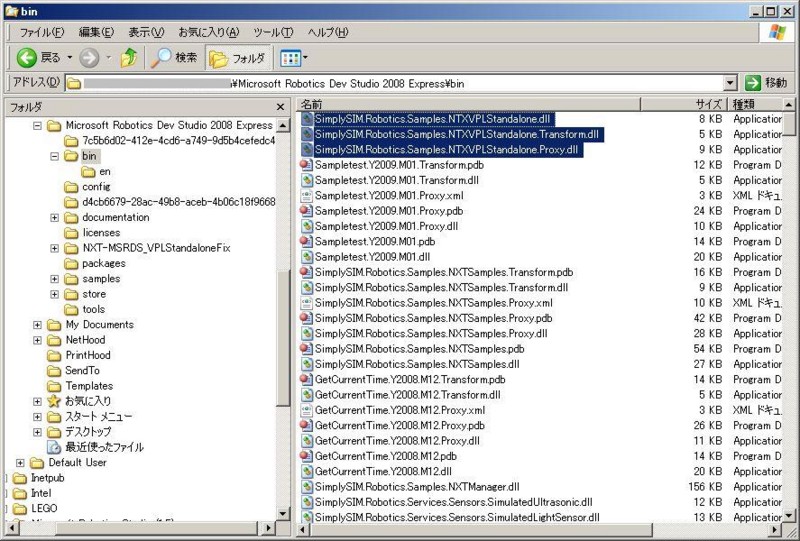This screenshot has width=800, height=541.
Task: Open the Views button dropdown arrow
Action: [305, 58]
